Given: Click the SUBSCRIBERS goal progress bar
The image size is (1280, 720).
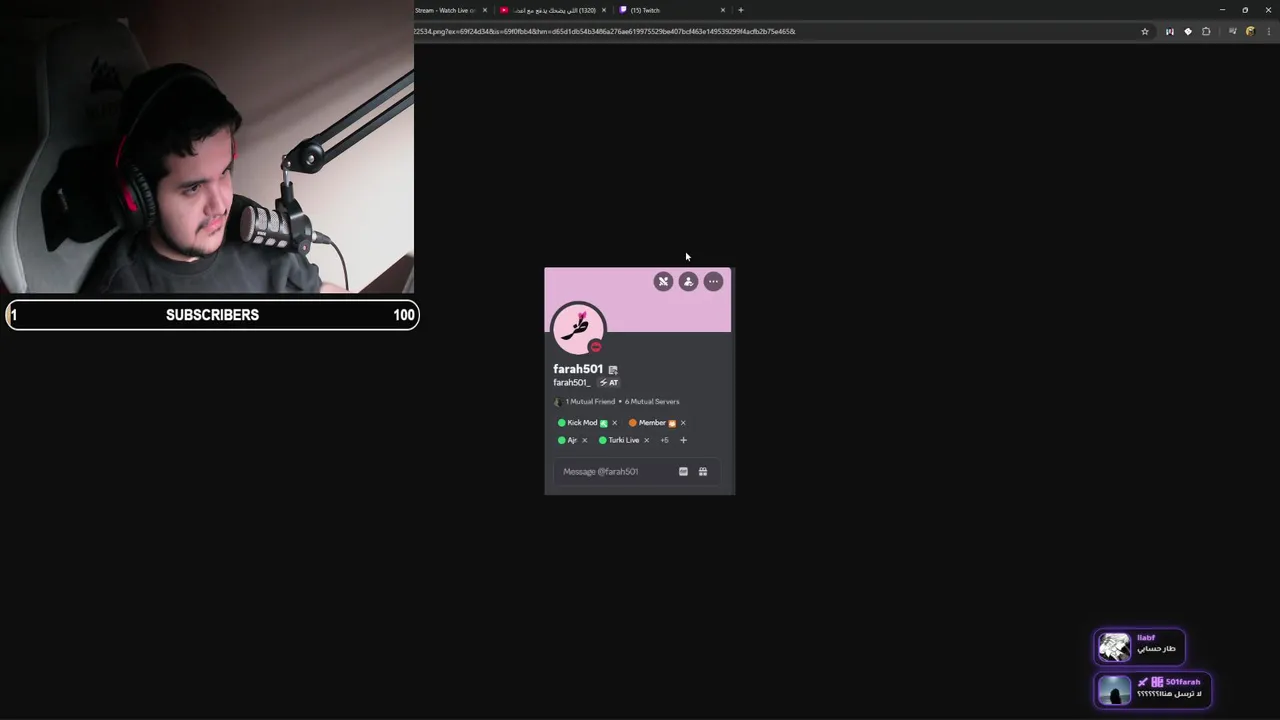Looking at the screenshot, I should point(212,315).
